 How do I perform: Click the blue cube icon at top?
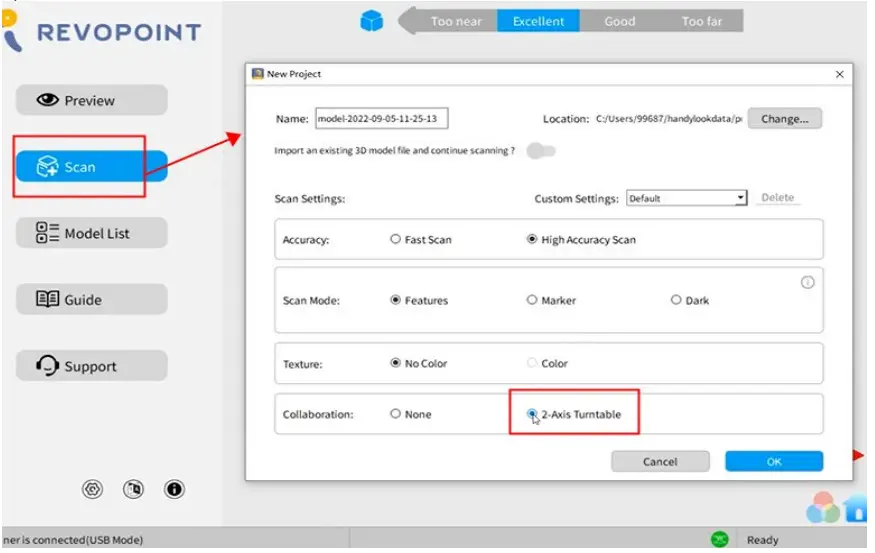(x=372, y=21)
